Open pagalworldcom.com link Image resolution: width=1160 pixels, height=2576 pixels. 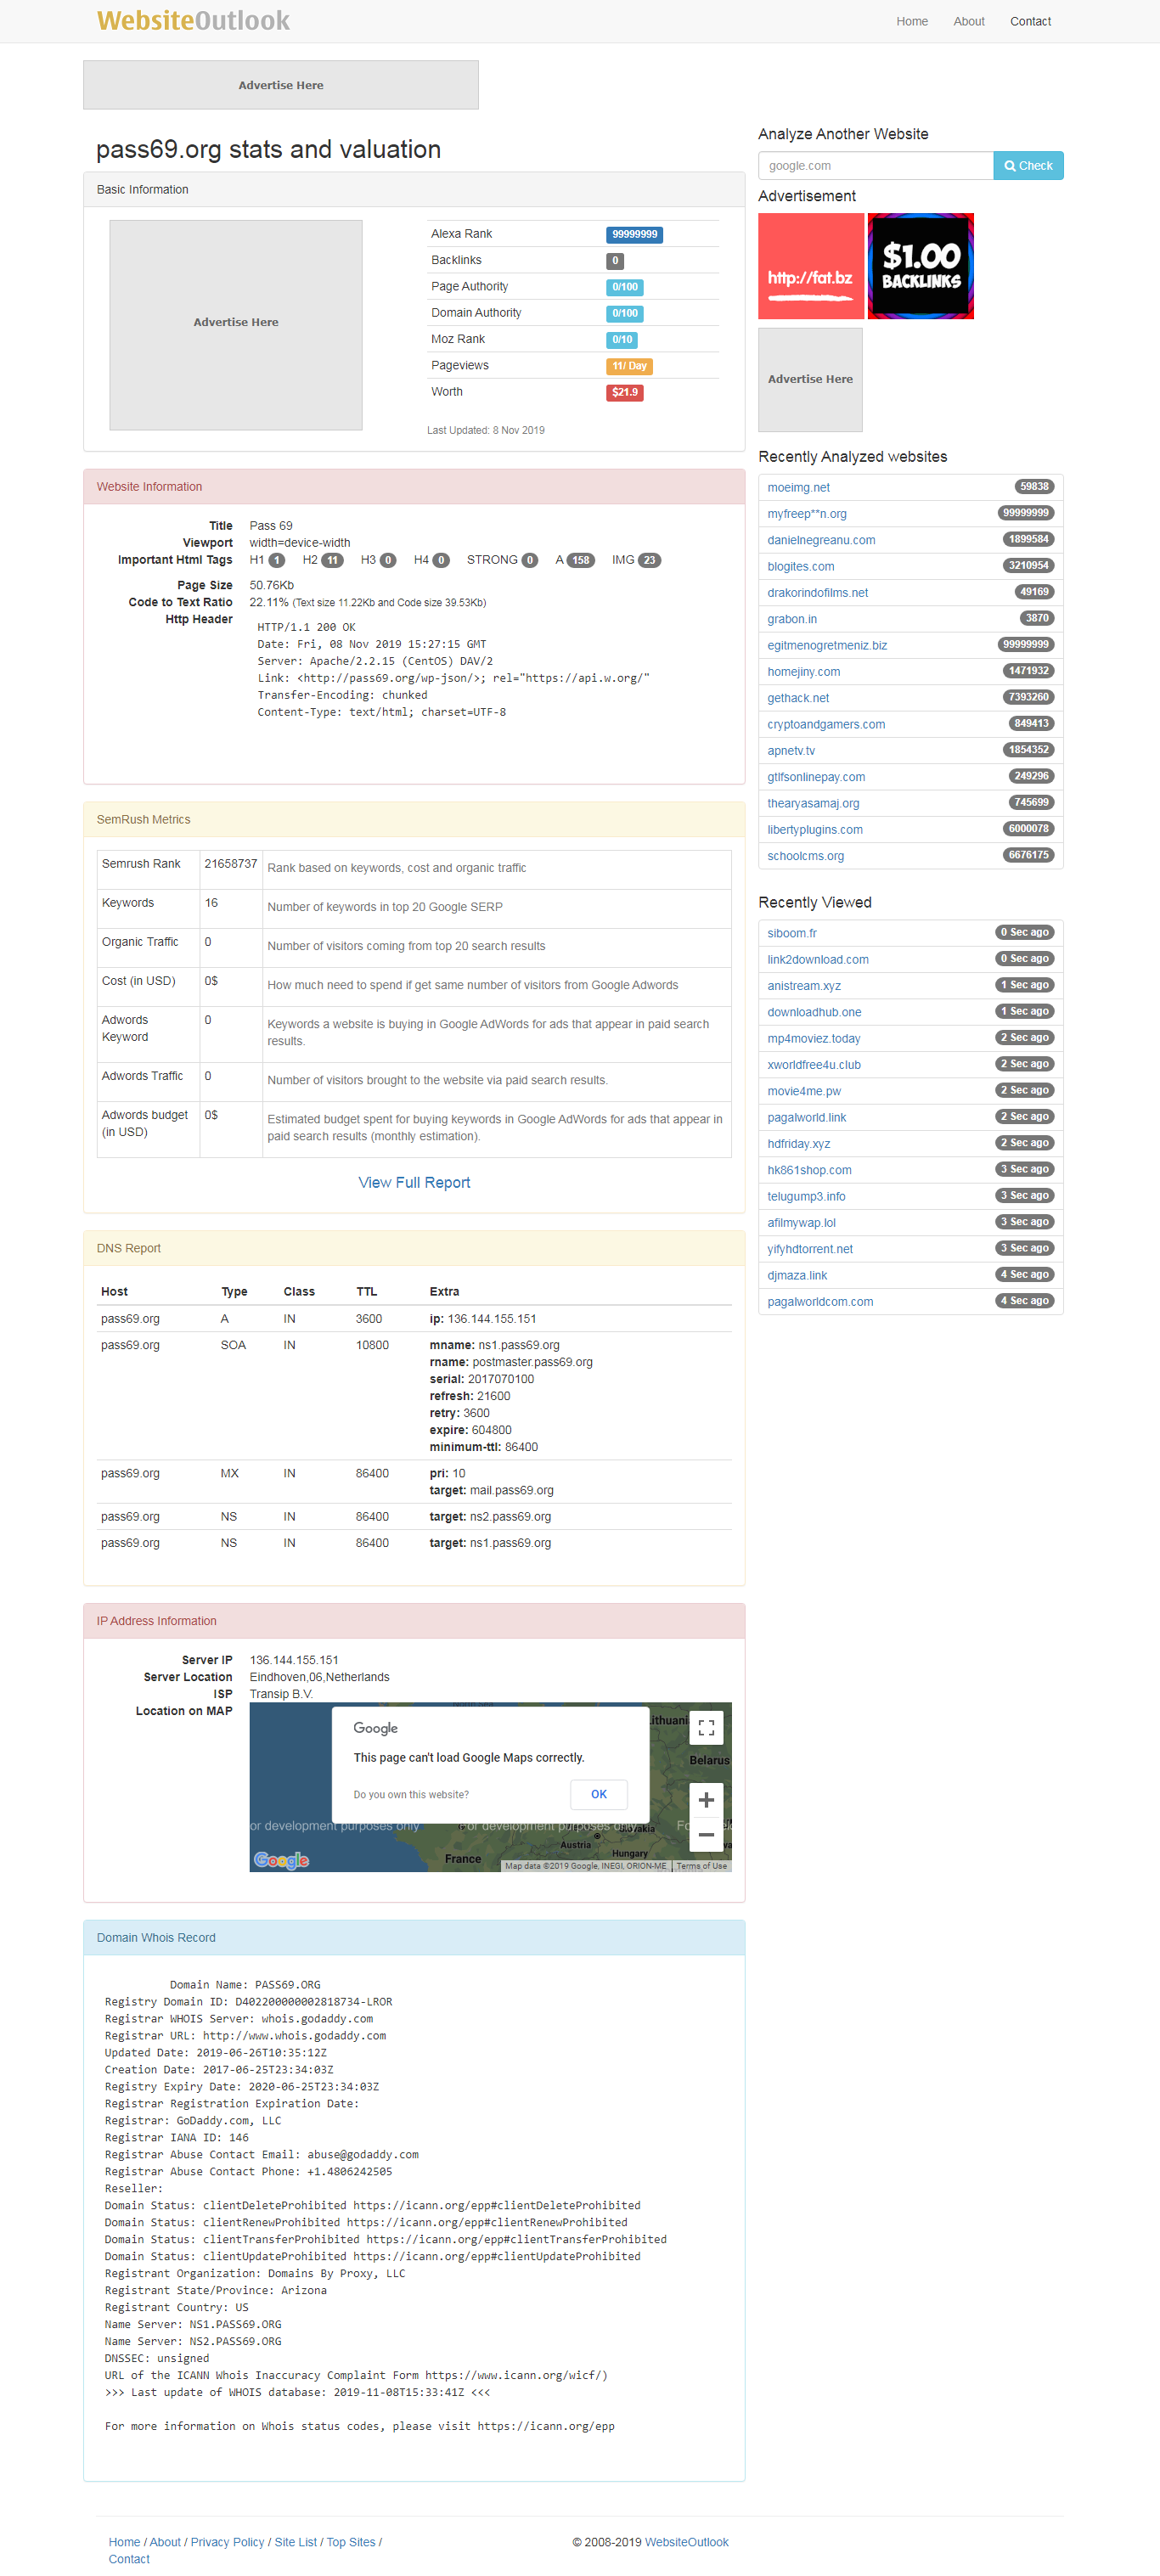click(820, 1301)
